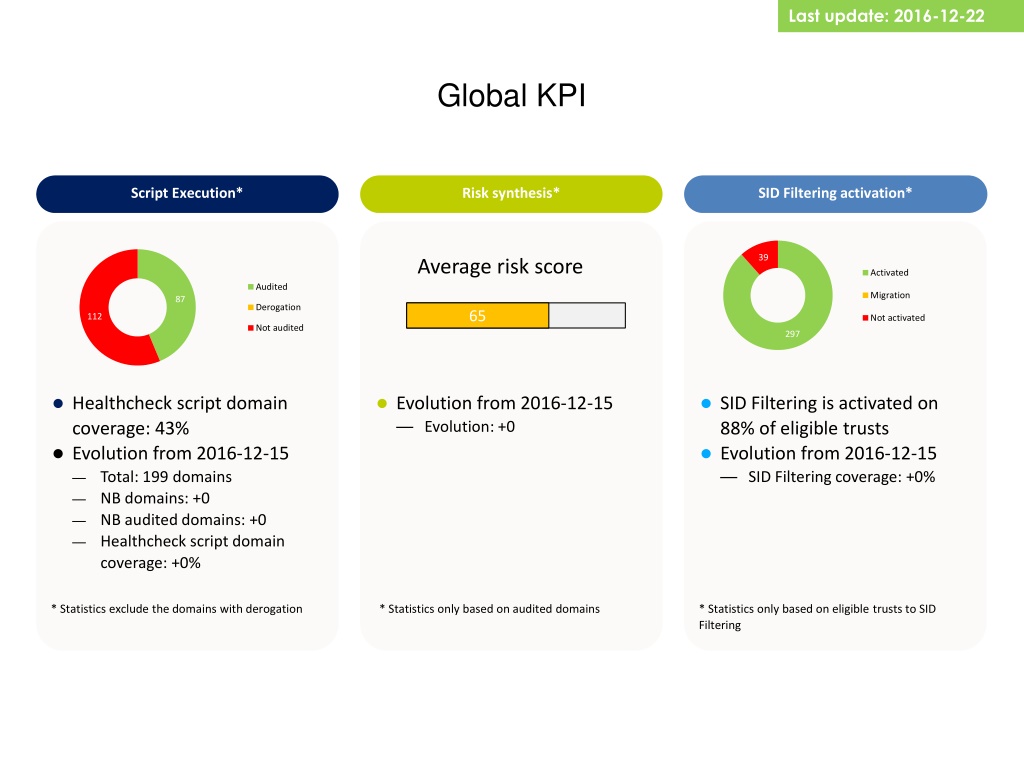Screen dimensions: 1024x768
Task: Select the orange Derogation legend swatch
Action: (x=250, y=307)
